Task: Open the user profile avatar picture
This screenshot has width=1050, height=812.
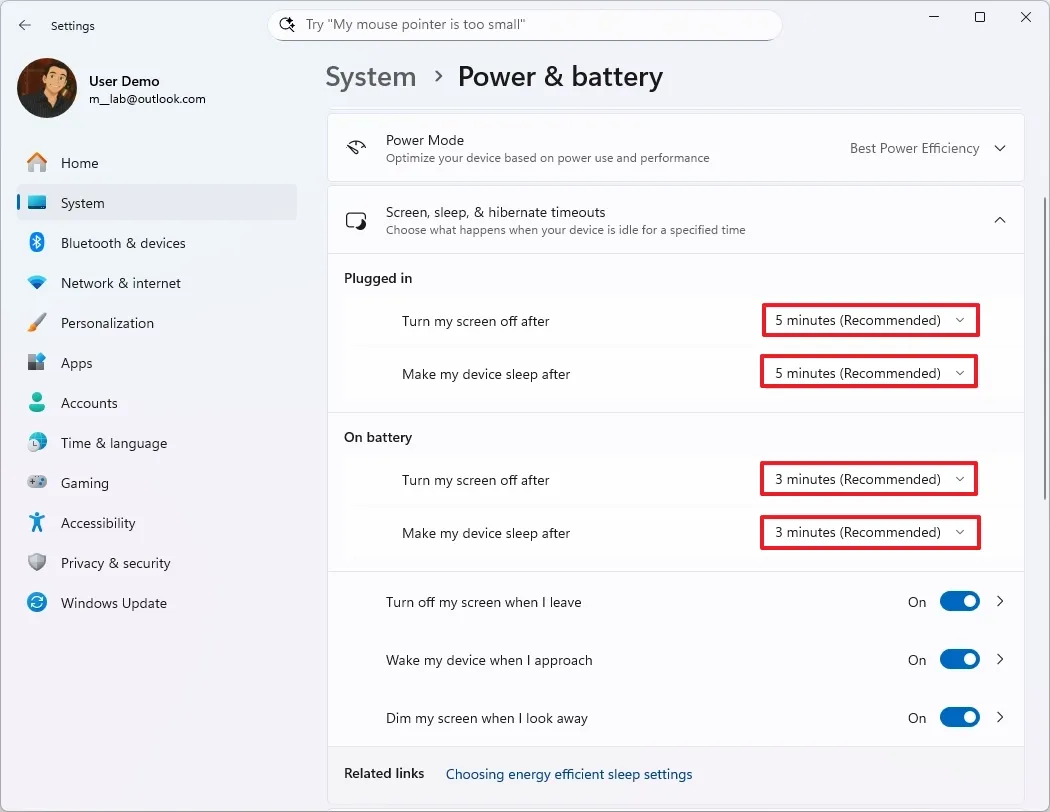Action: pos(46,88)
